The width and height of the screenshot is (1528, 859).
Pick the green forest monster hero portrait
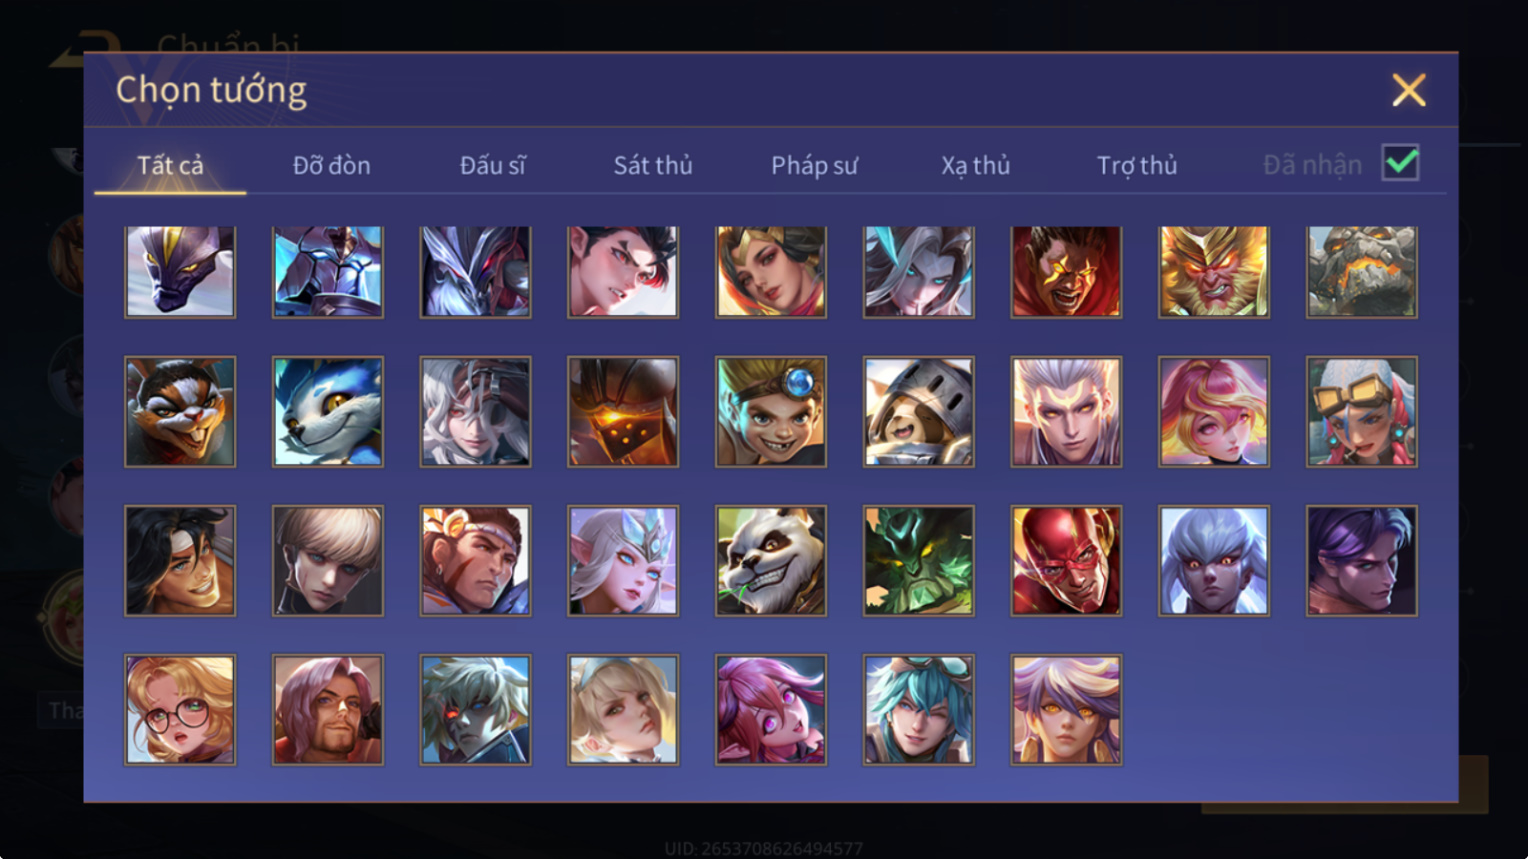[919, 560]
